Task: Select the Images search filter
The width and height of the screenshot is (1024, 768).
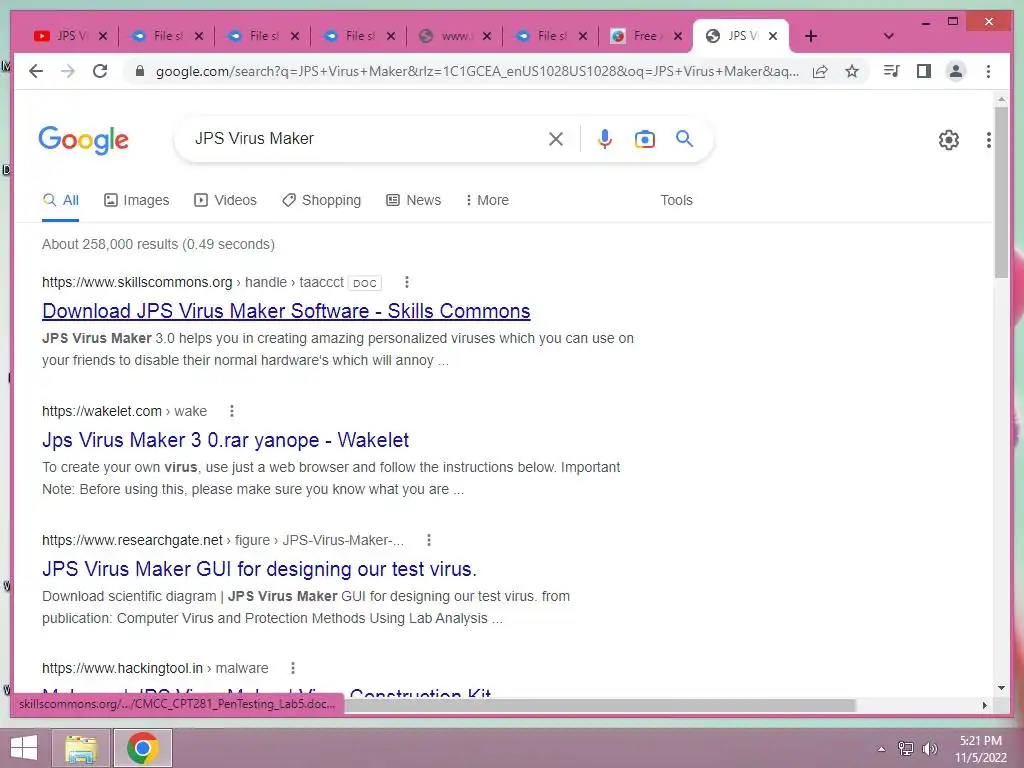Action: click(x=136, y=200)
